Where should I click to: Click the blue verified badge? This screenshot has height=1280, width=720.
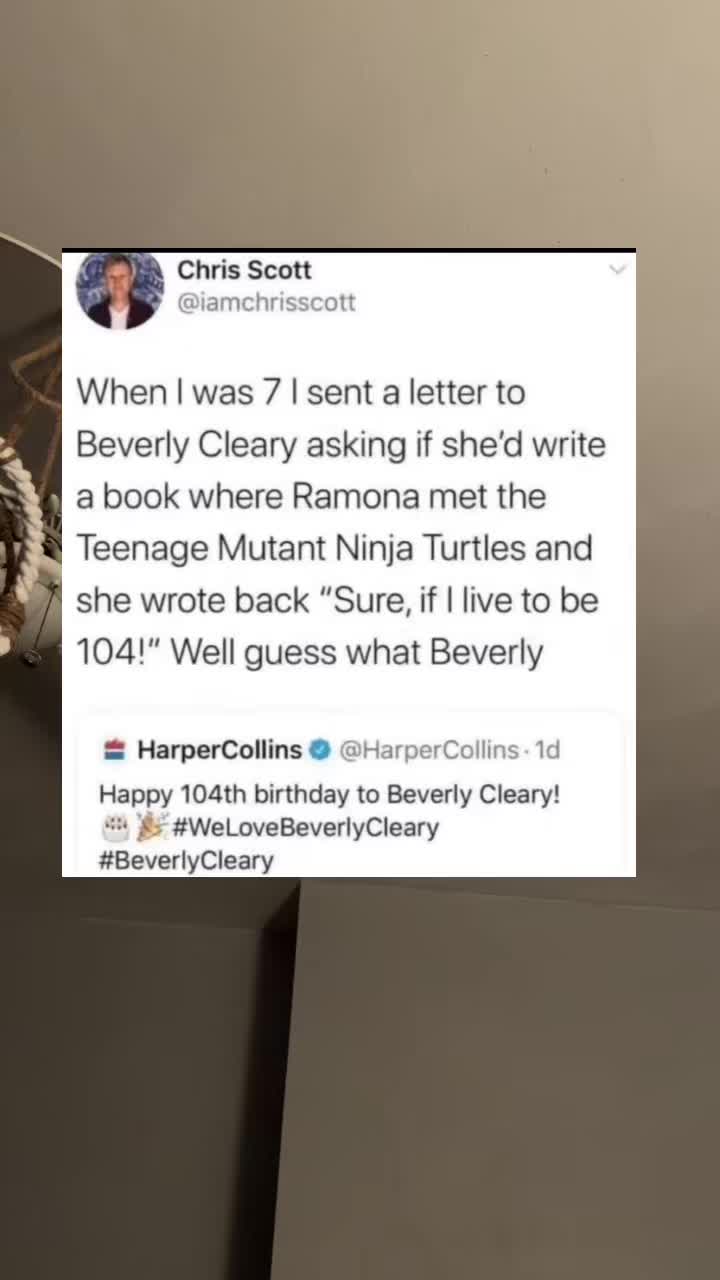pyautogui.click(x=320, y=749)
